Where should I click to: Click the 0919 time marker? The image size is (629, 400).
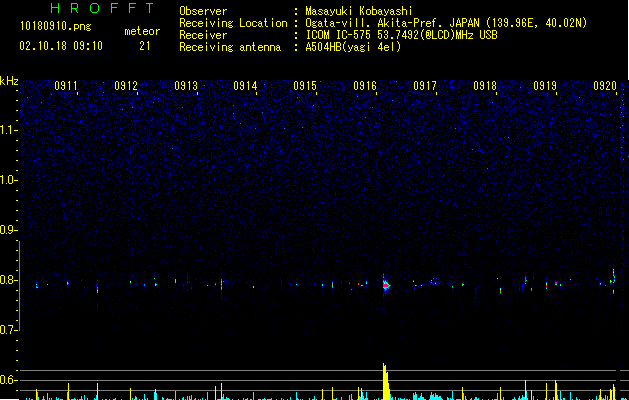pyautogui.click(x=545, y=86)
